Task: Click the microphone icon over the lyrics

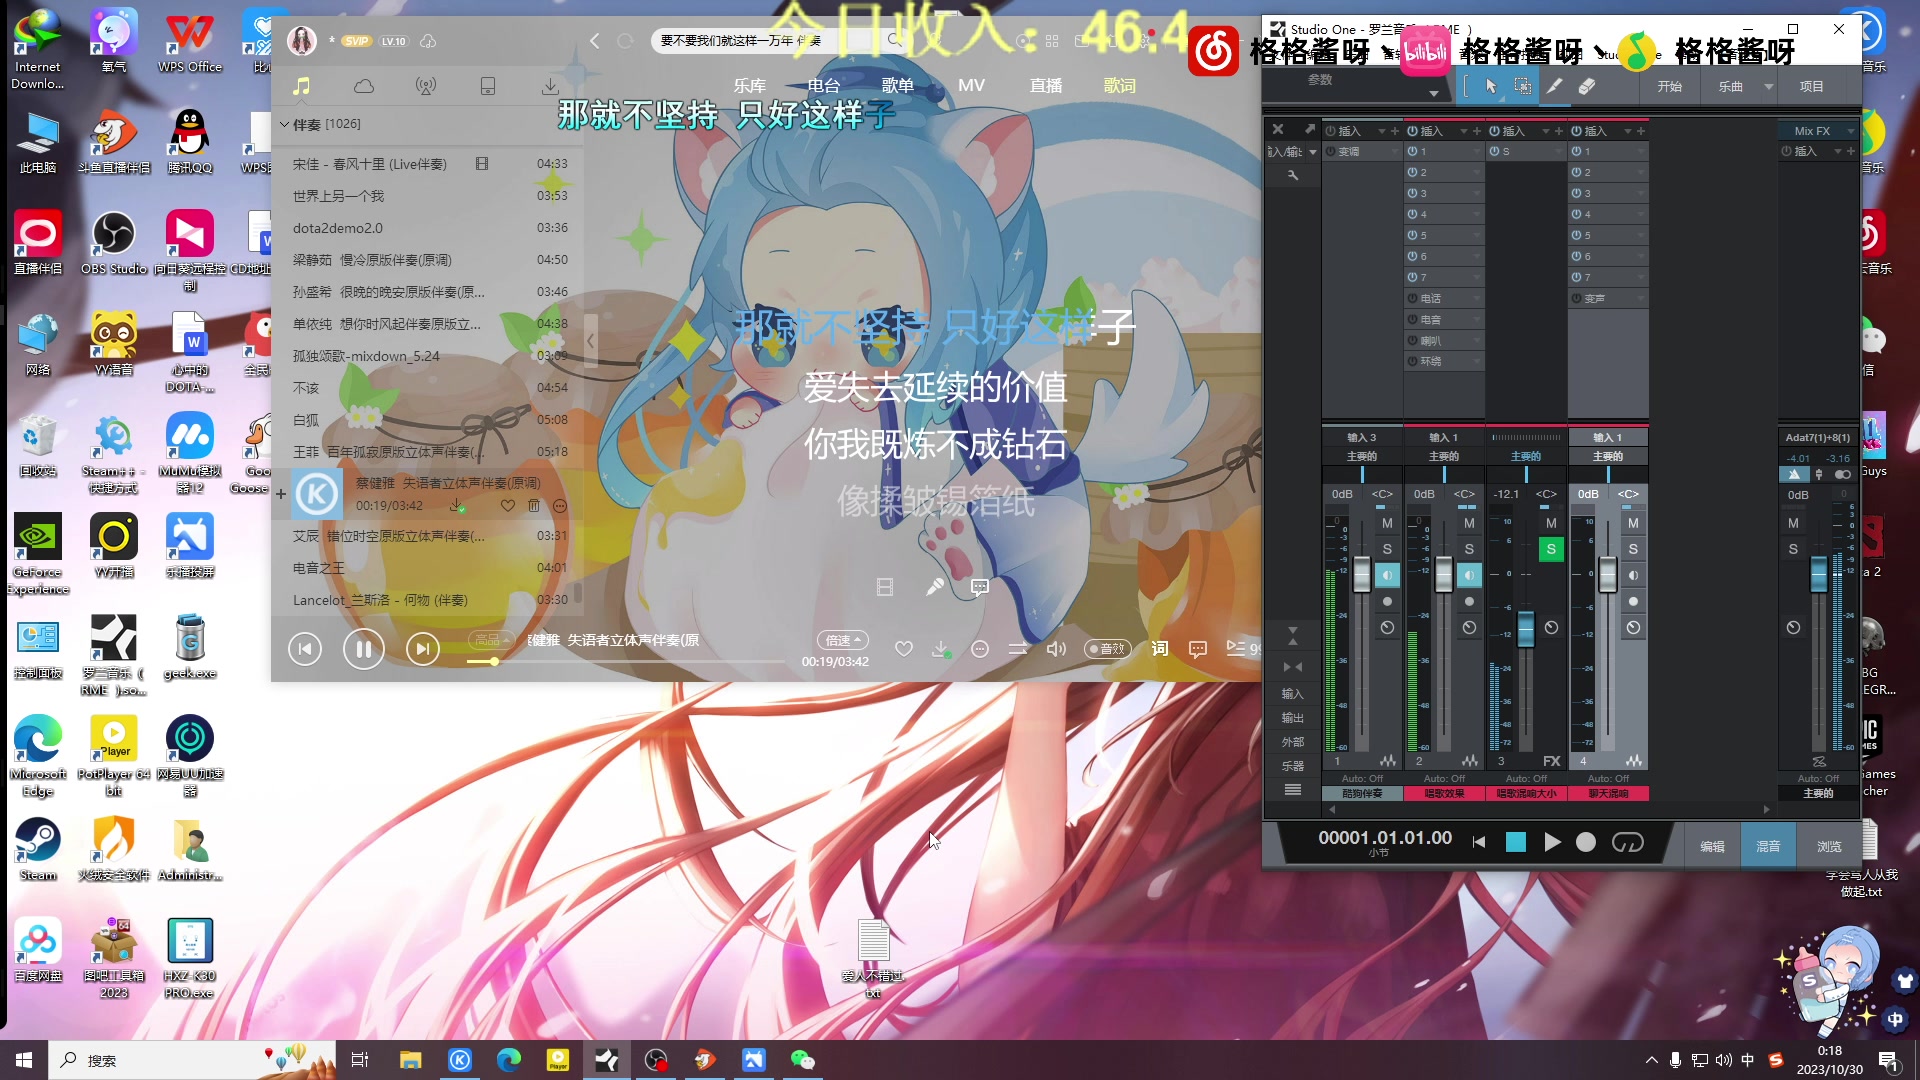Action: (935, 587)
